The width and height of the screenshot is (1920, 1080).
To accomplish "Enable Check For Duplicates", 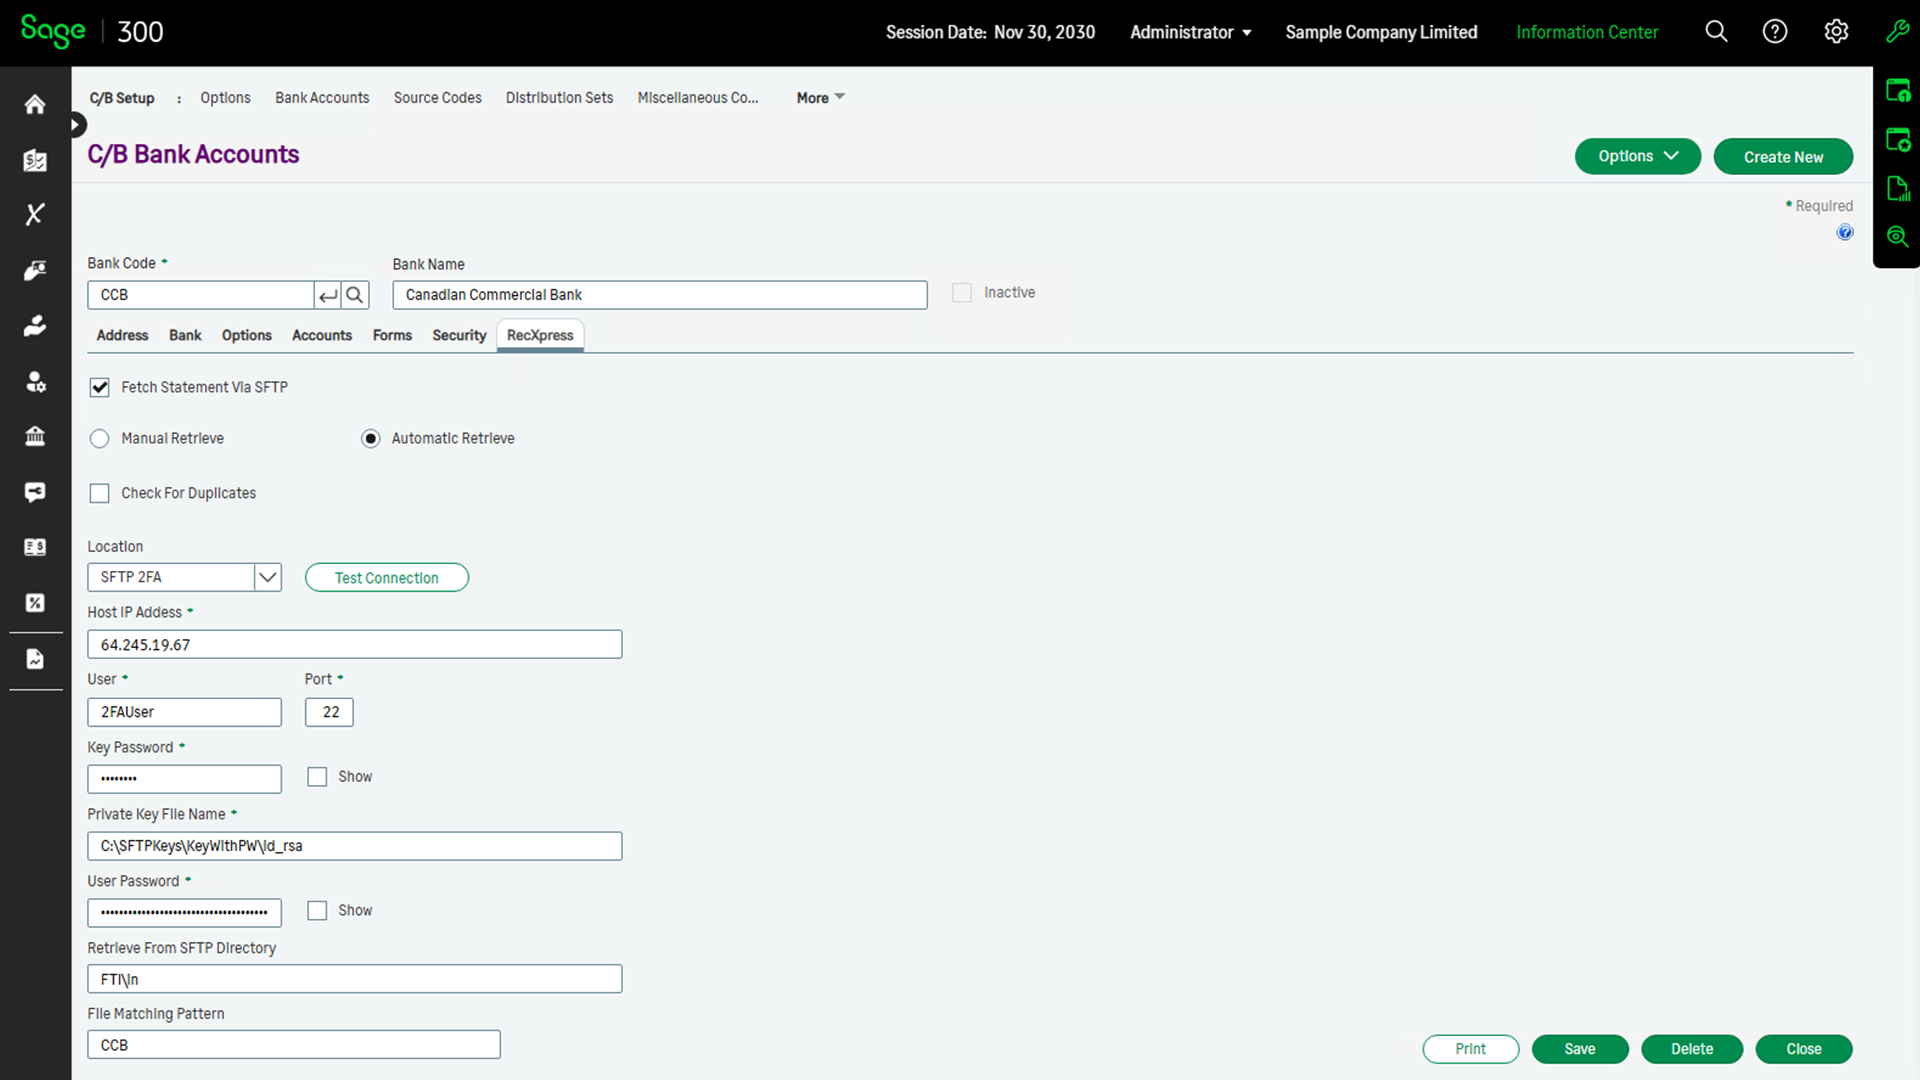I will (99, 493).
